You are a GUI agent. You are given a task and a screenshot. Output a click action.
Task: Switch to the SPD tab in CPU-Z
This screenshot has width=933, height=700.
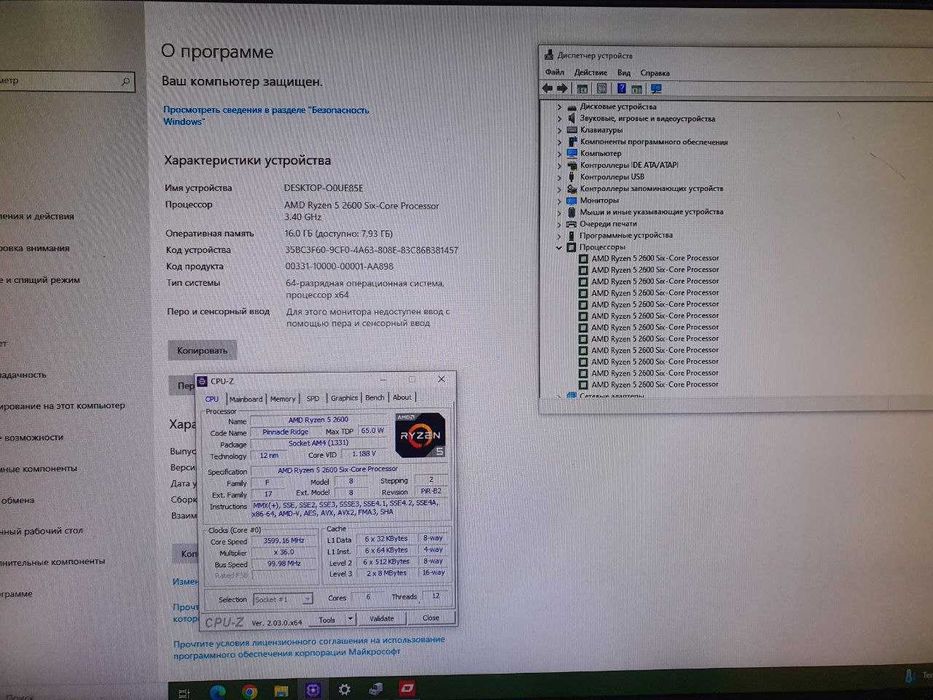coord(313,398)
